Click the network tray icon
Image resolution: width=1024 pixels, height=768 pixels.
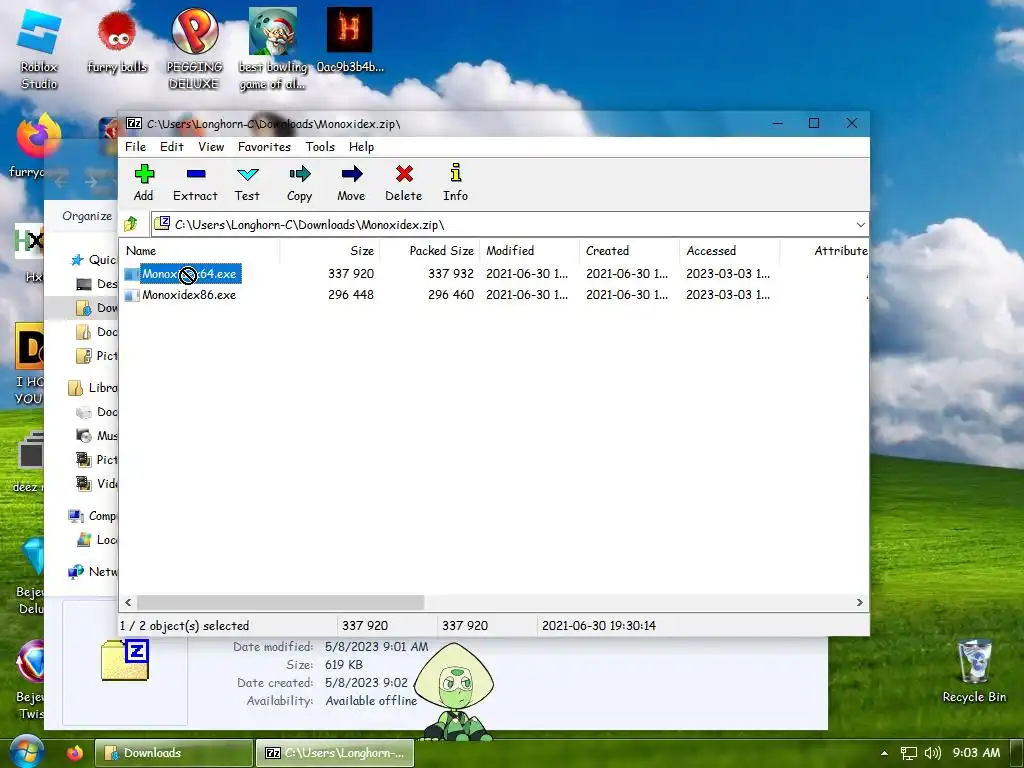point(908,753)
